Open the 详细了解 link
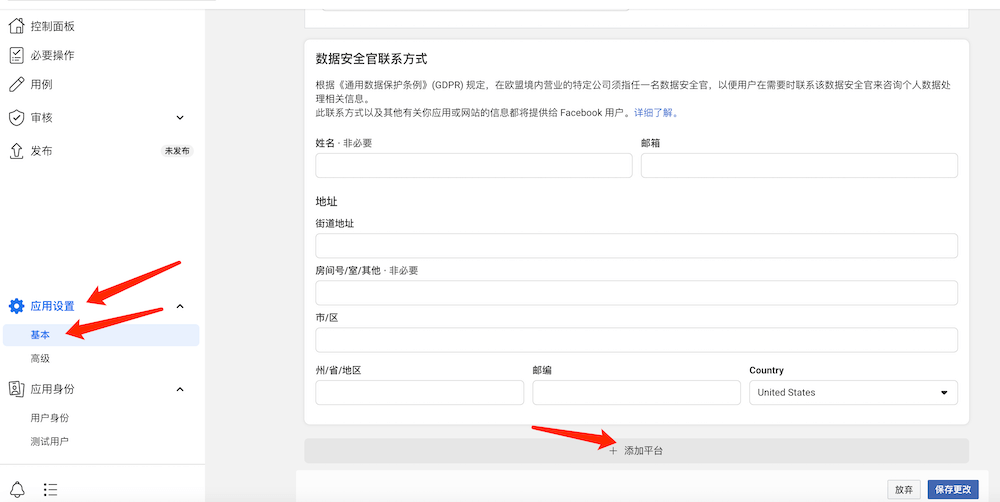 (x=656, y=113)
